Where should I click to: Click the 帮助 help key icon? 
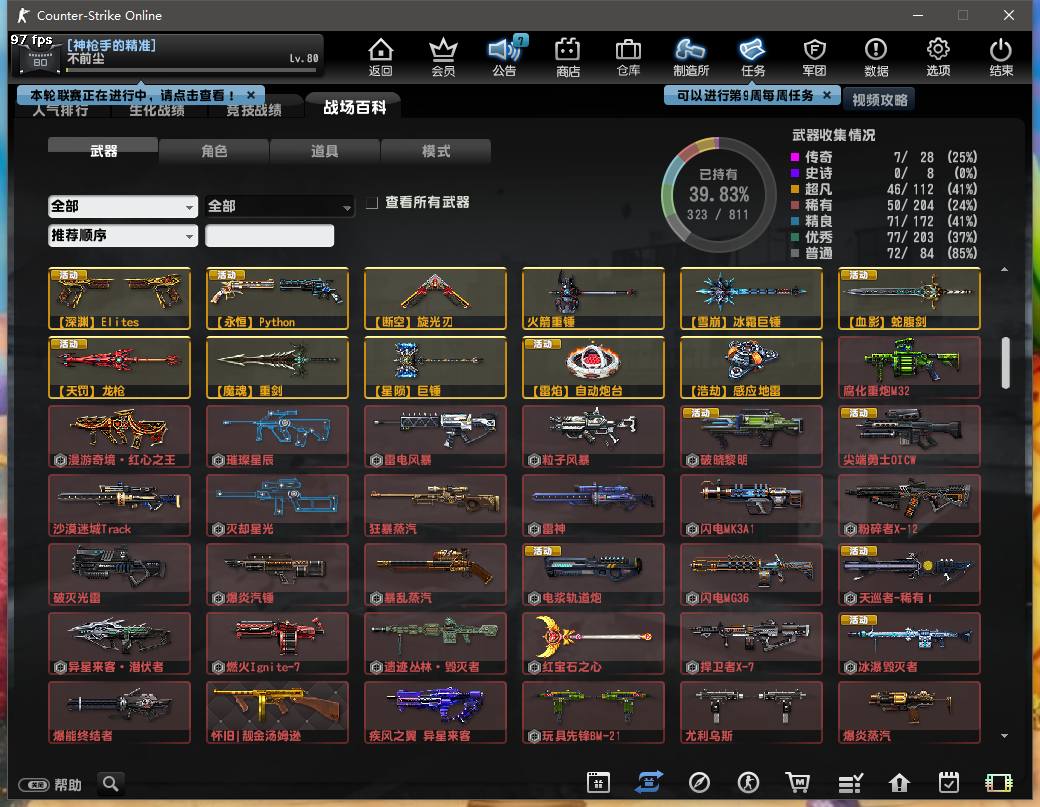[x=34, y=785]
